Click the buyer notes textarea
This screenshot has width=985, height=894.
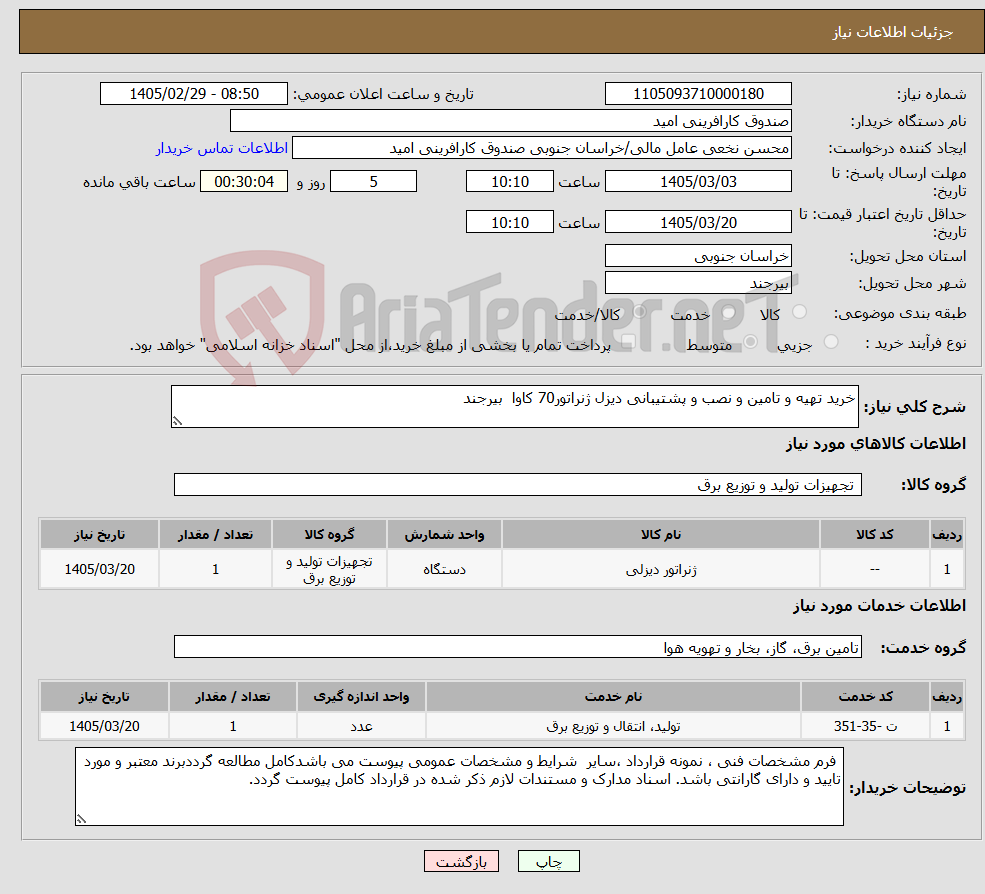click(459, 786)
